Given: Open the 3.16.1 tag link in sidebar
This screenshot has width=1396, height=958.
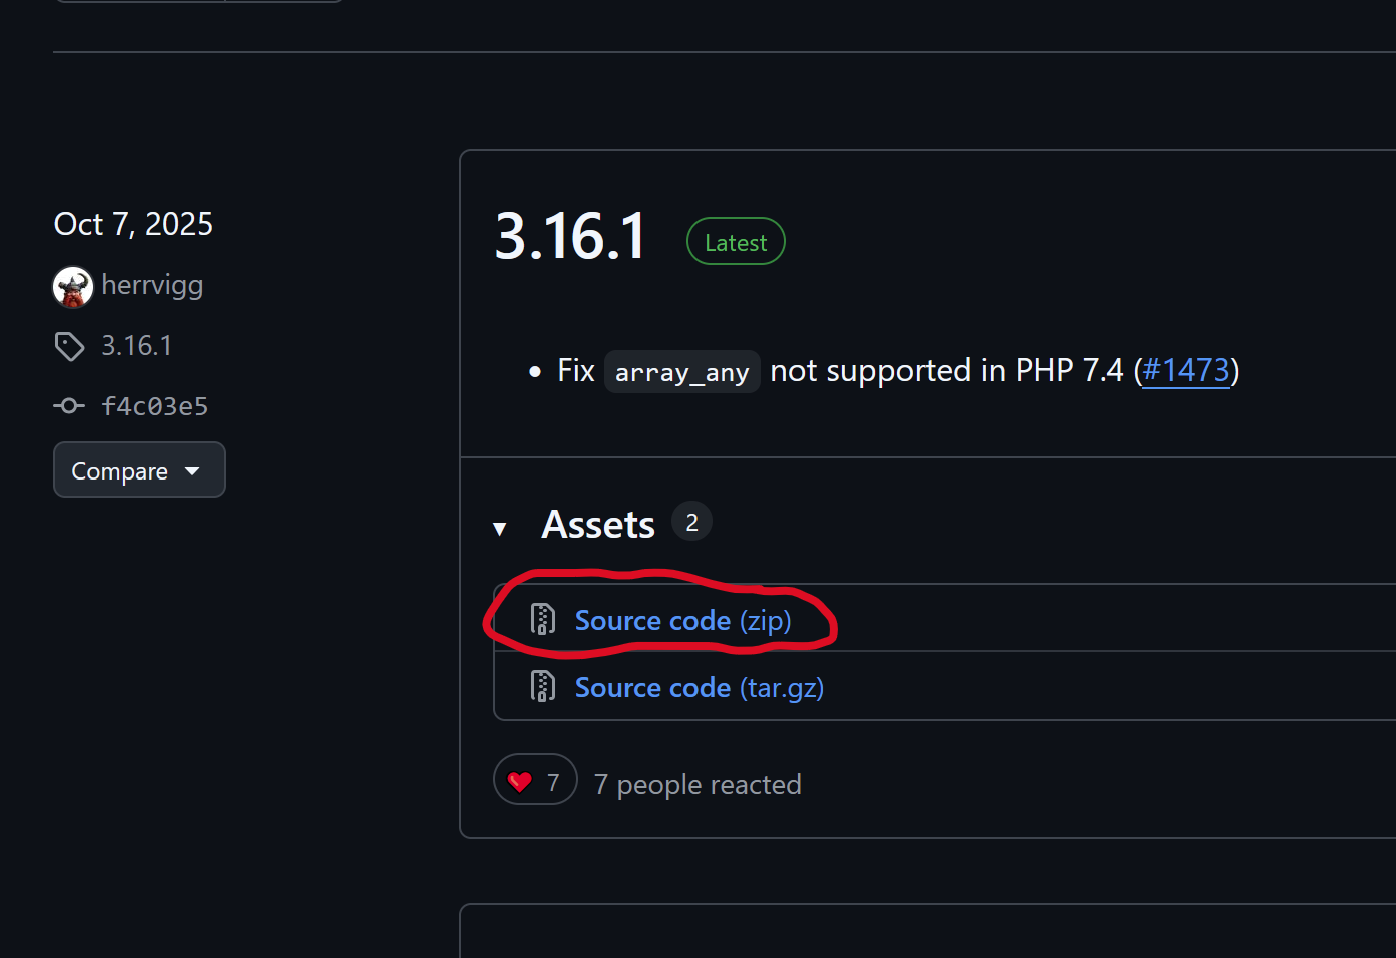Looking at the screenshot, I should [x=137, y=346].
